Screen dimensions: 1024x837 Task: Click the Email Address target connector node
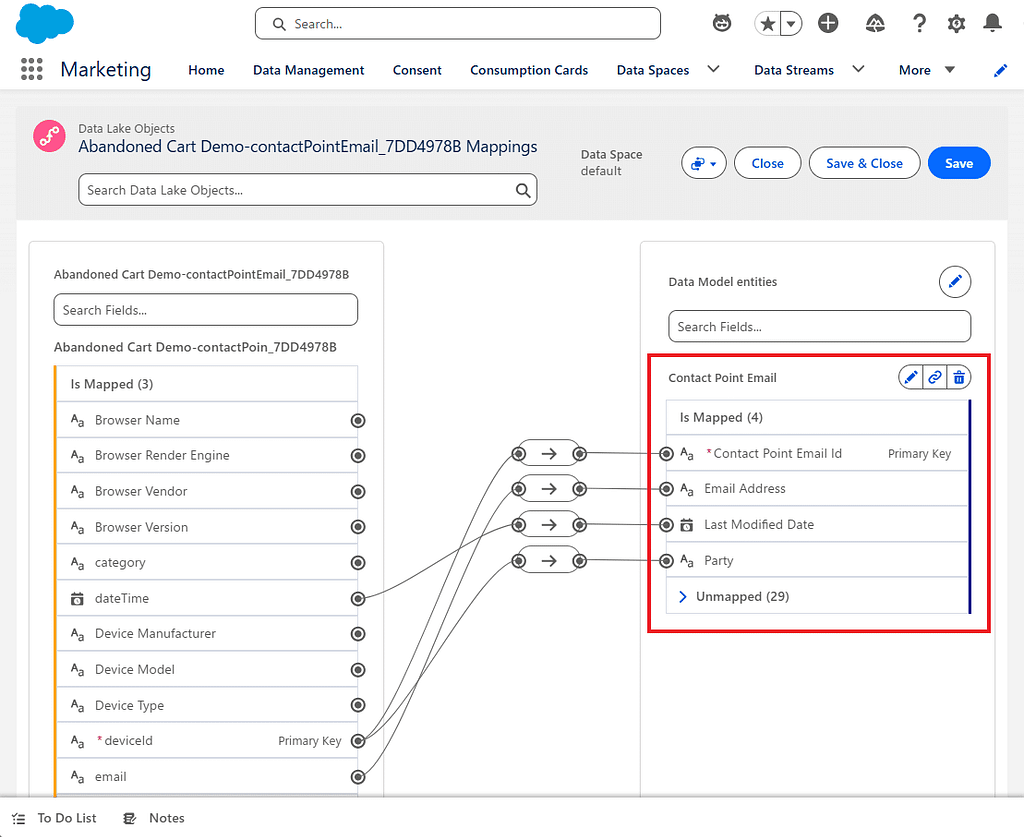[x=666, y=489]
